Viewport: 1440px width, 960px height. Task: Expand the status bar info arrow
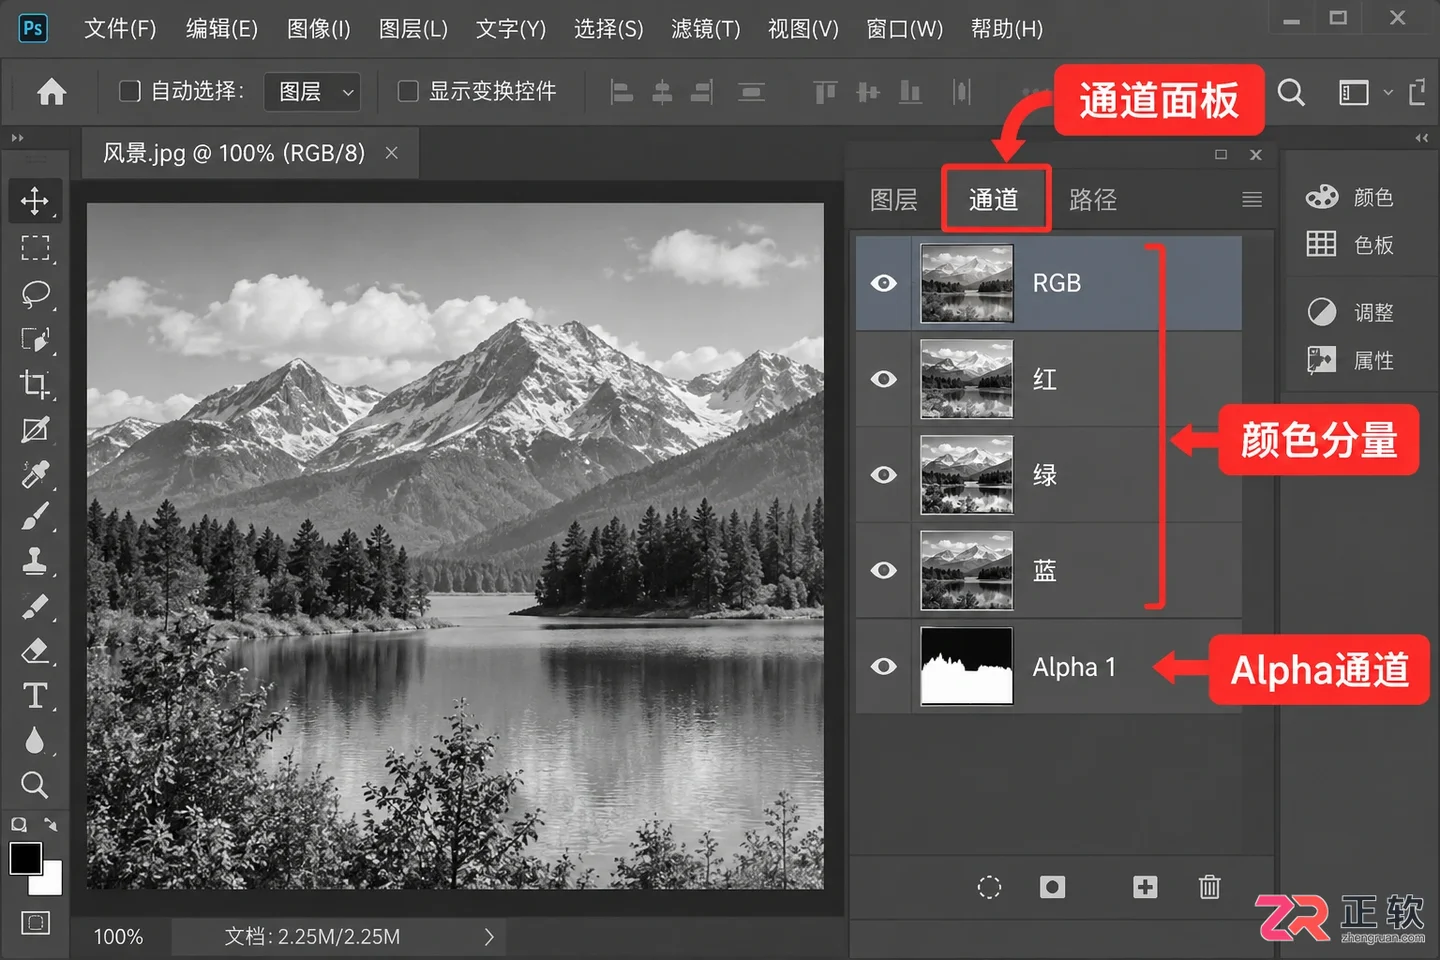click(x=489, y=937)
